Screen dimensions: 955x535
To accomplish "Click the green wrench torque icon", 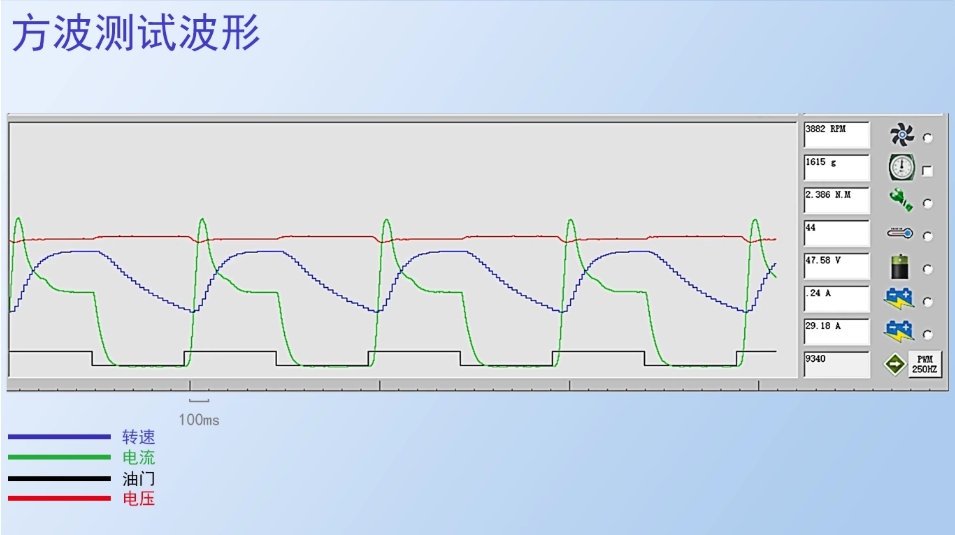I will [x=902, y=201].
